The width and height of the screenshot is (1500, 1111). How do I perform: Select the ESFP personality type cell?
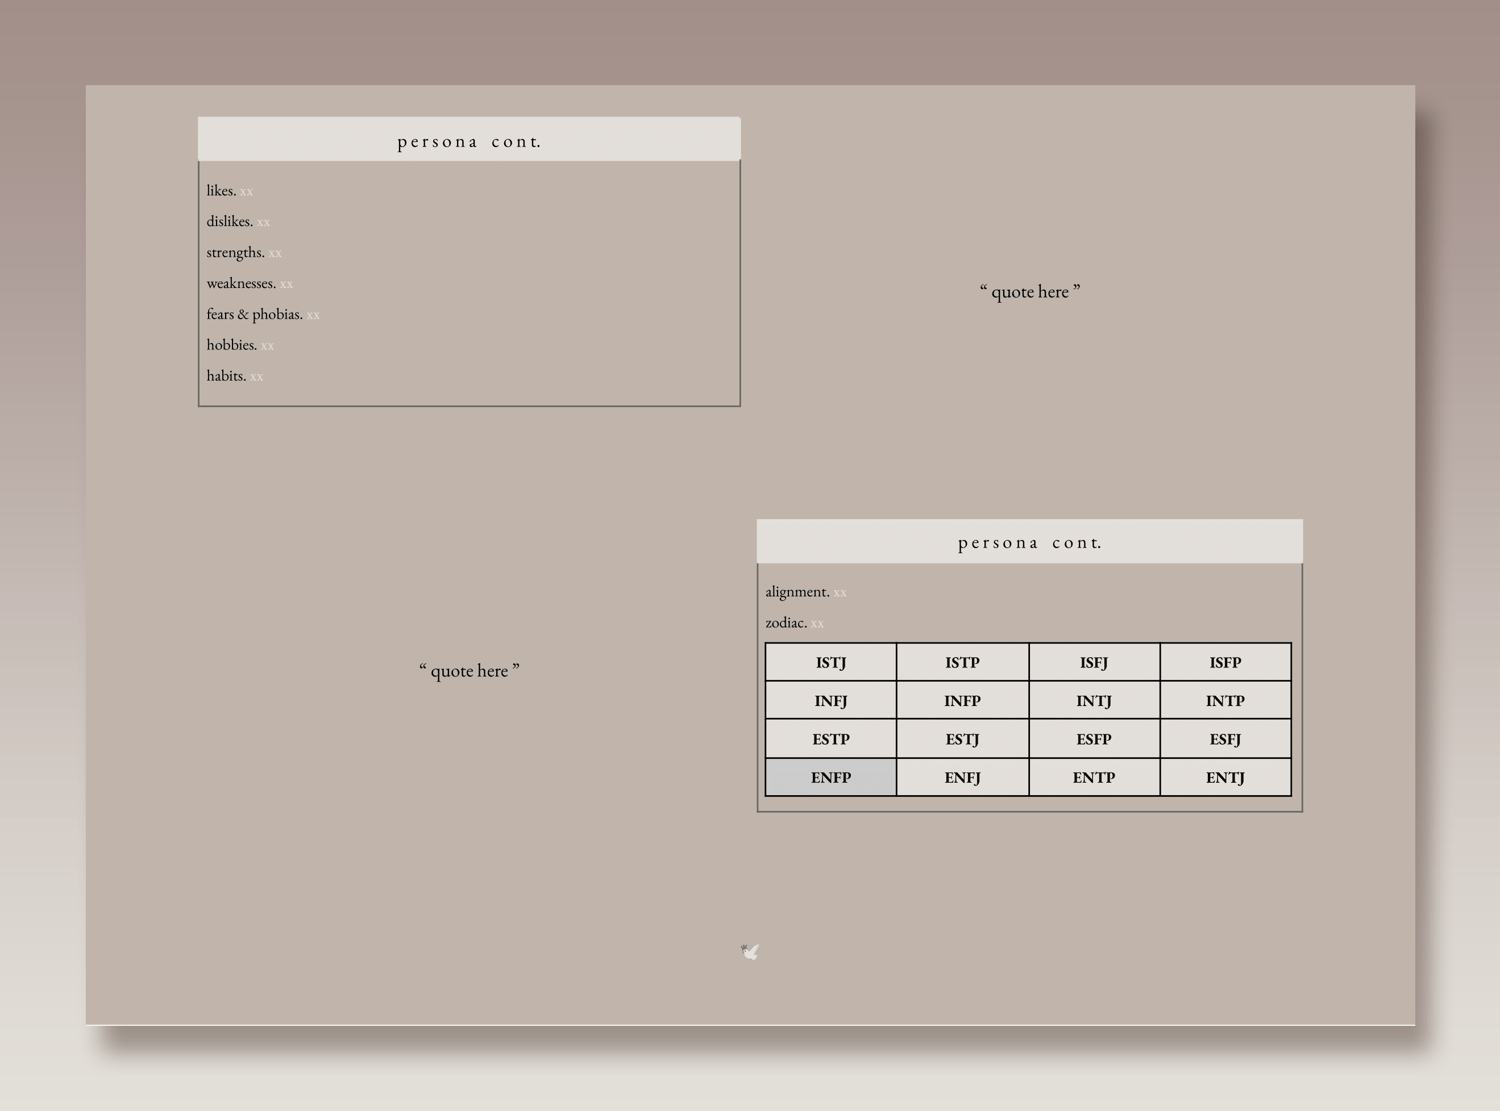(1094, 739)
